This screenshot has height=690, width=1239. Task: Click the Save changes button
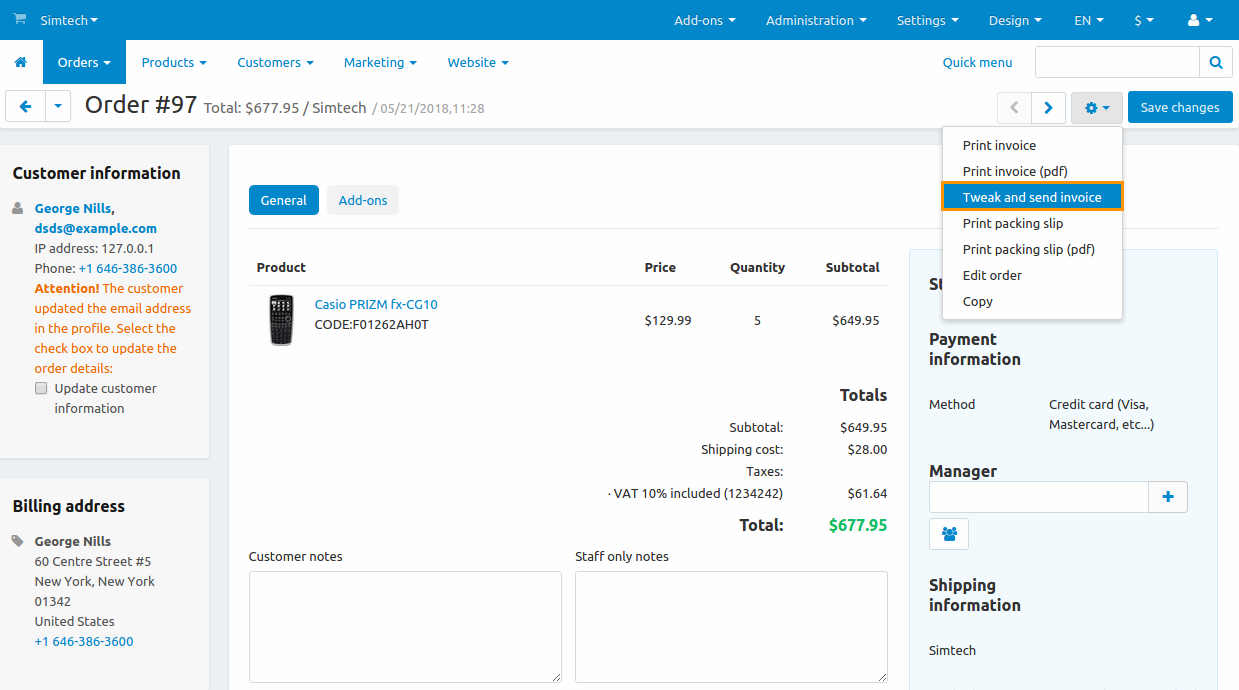[x=1180, y=107]
